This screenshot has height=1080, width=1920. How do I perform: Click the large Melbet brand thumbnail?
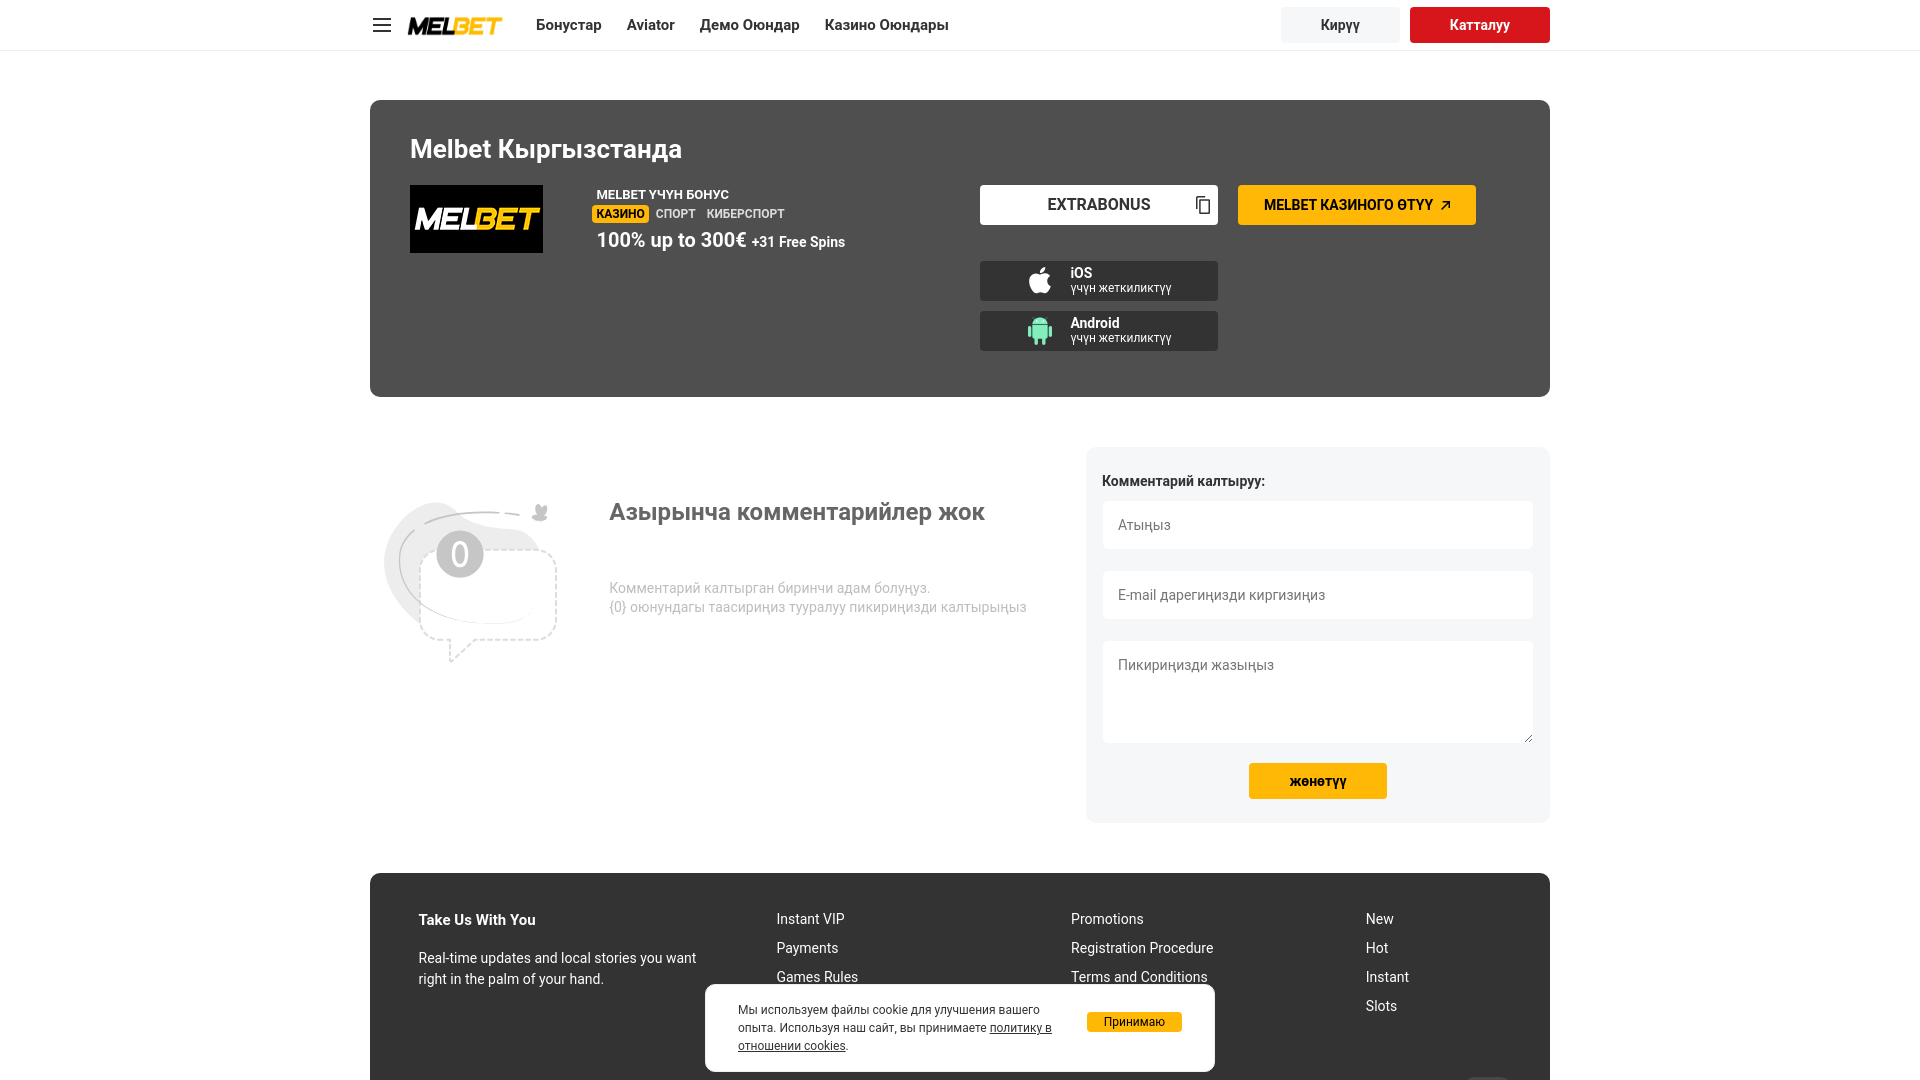pyautogui.click(x=476, y=219)
